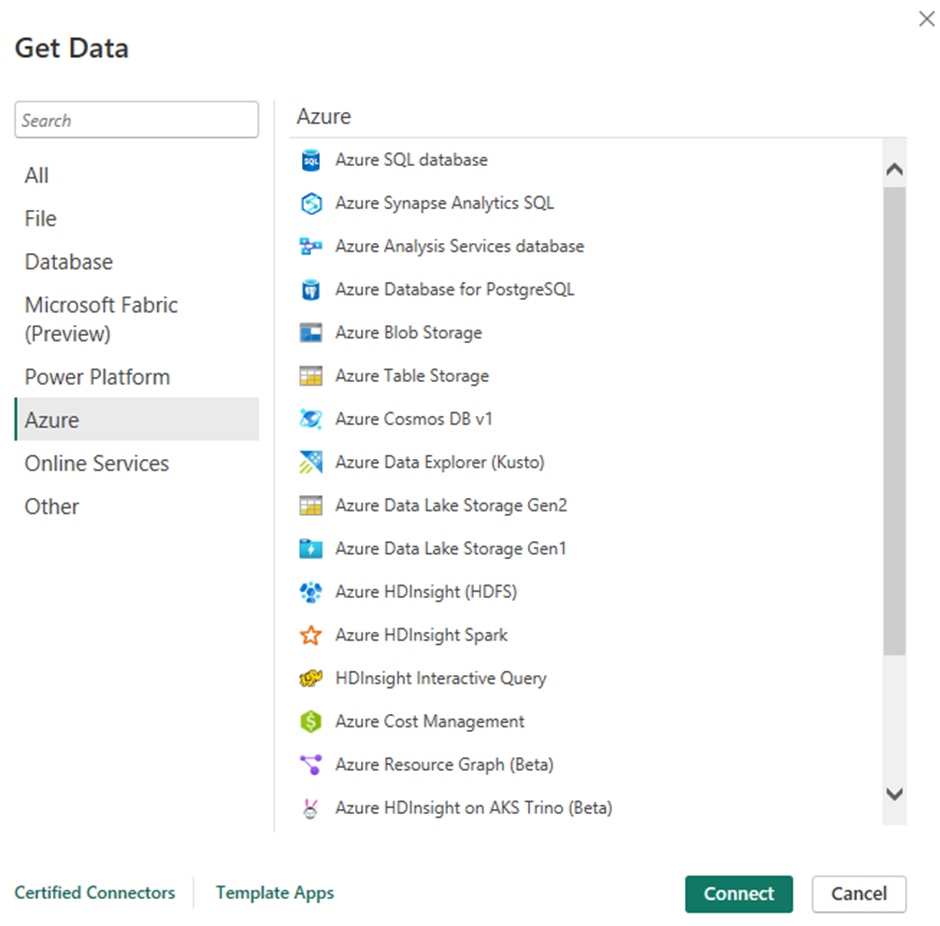
Task: Click the Azure Analysis Services database icon
Action: point(311,247)
